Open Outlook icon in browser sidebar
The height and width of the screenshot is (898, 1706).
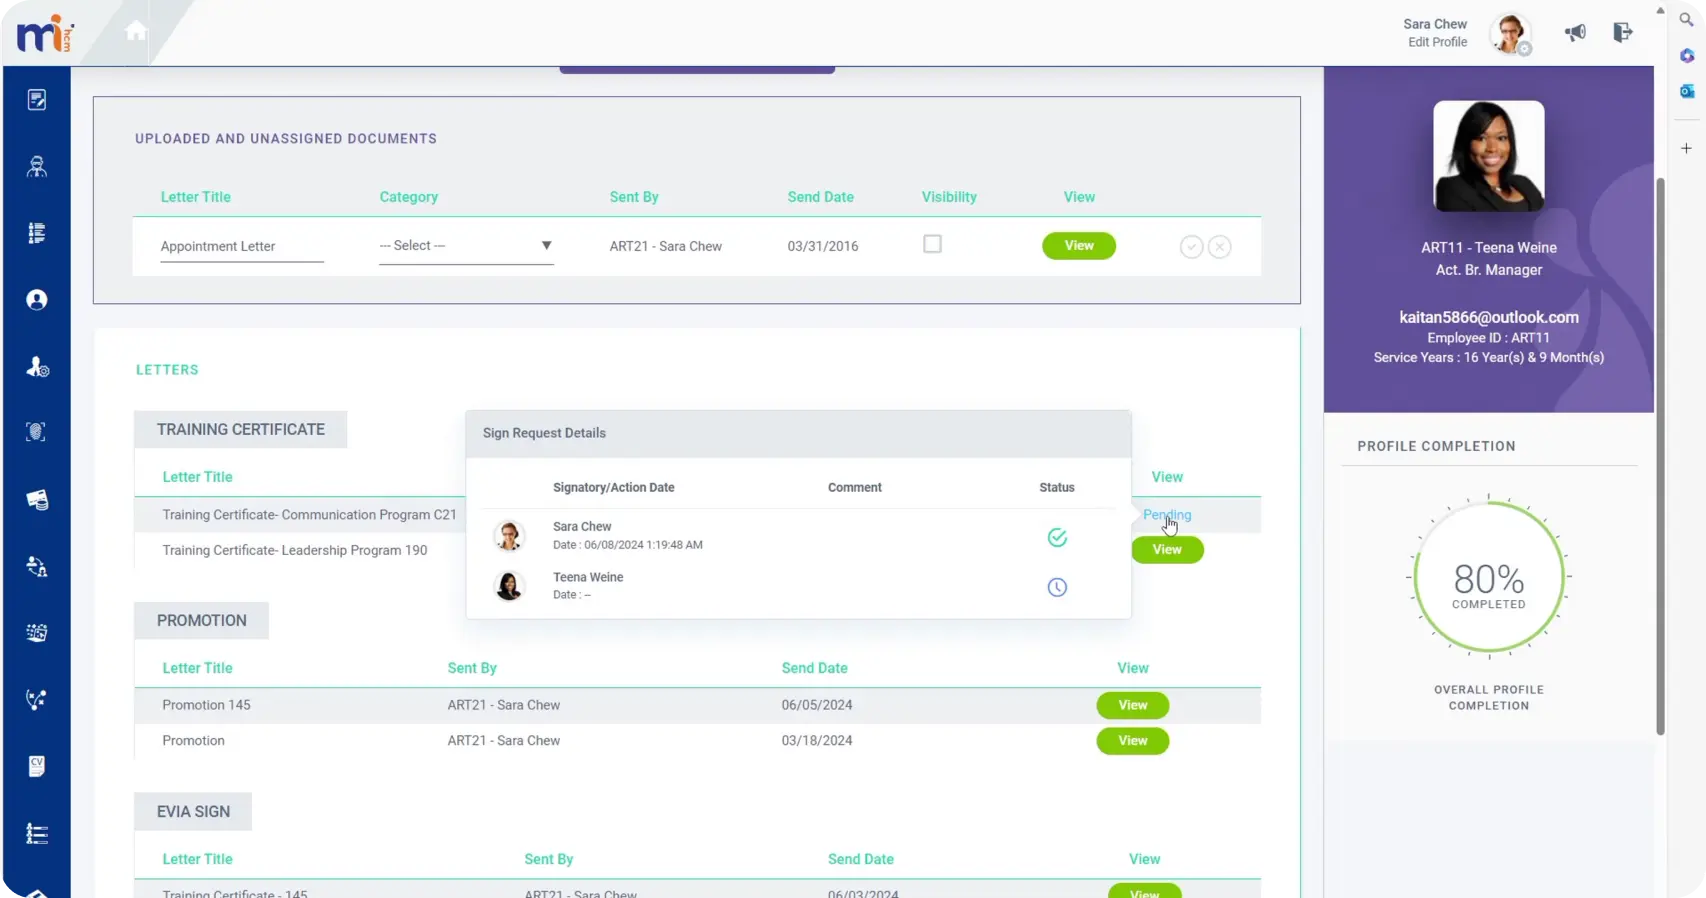click(x=1686, y=91)
